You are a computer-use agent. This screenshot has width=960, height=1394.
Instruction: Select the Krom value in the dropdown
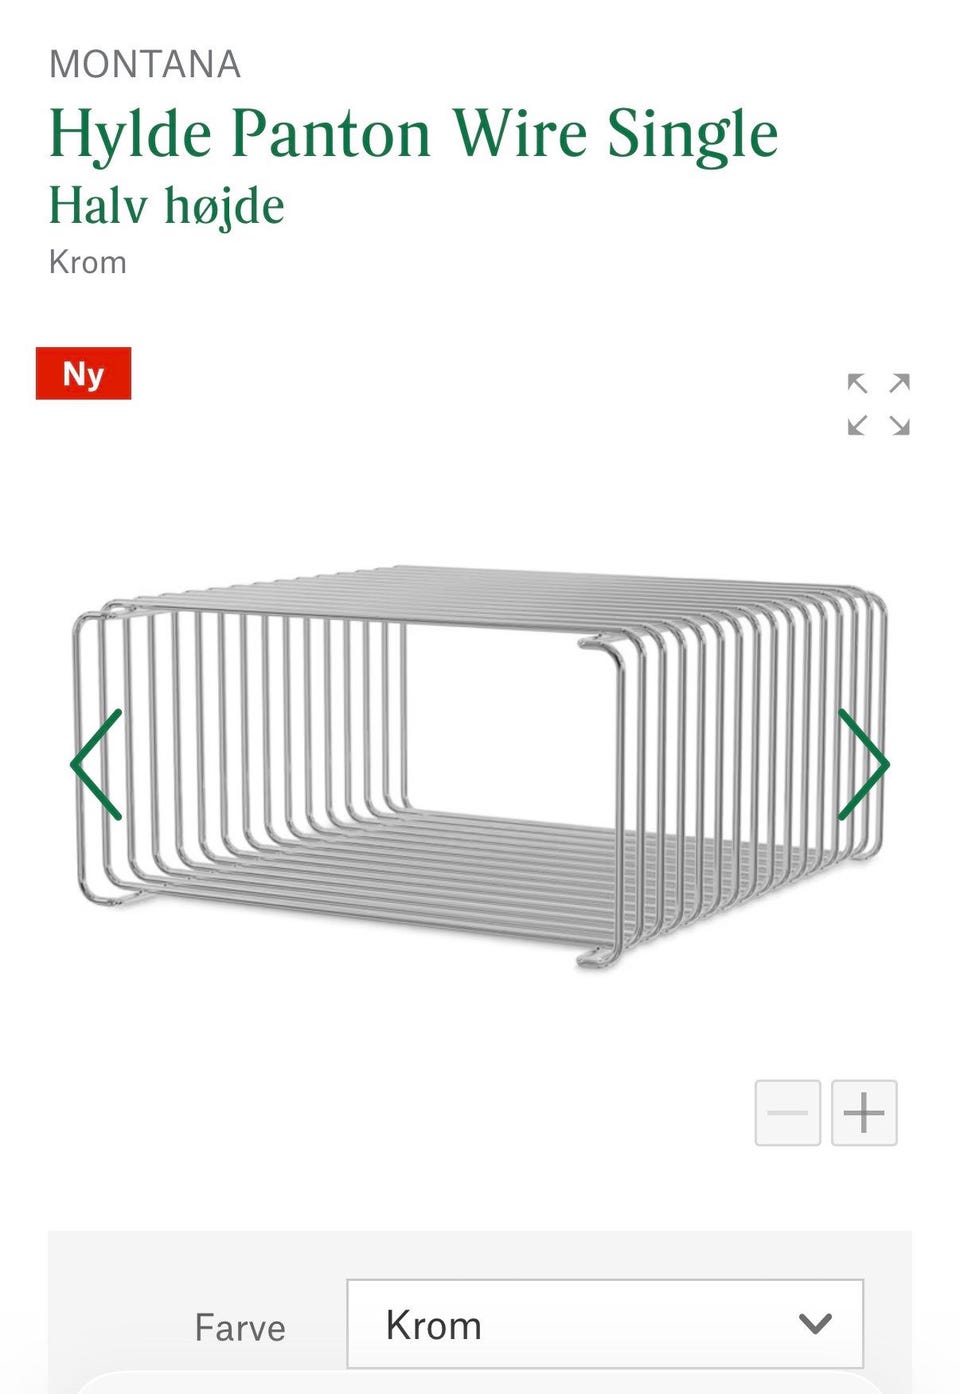pyautogui.click(x=434, y=1325)
